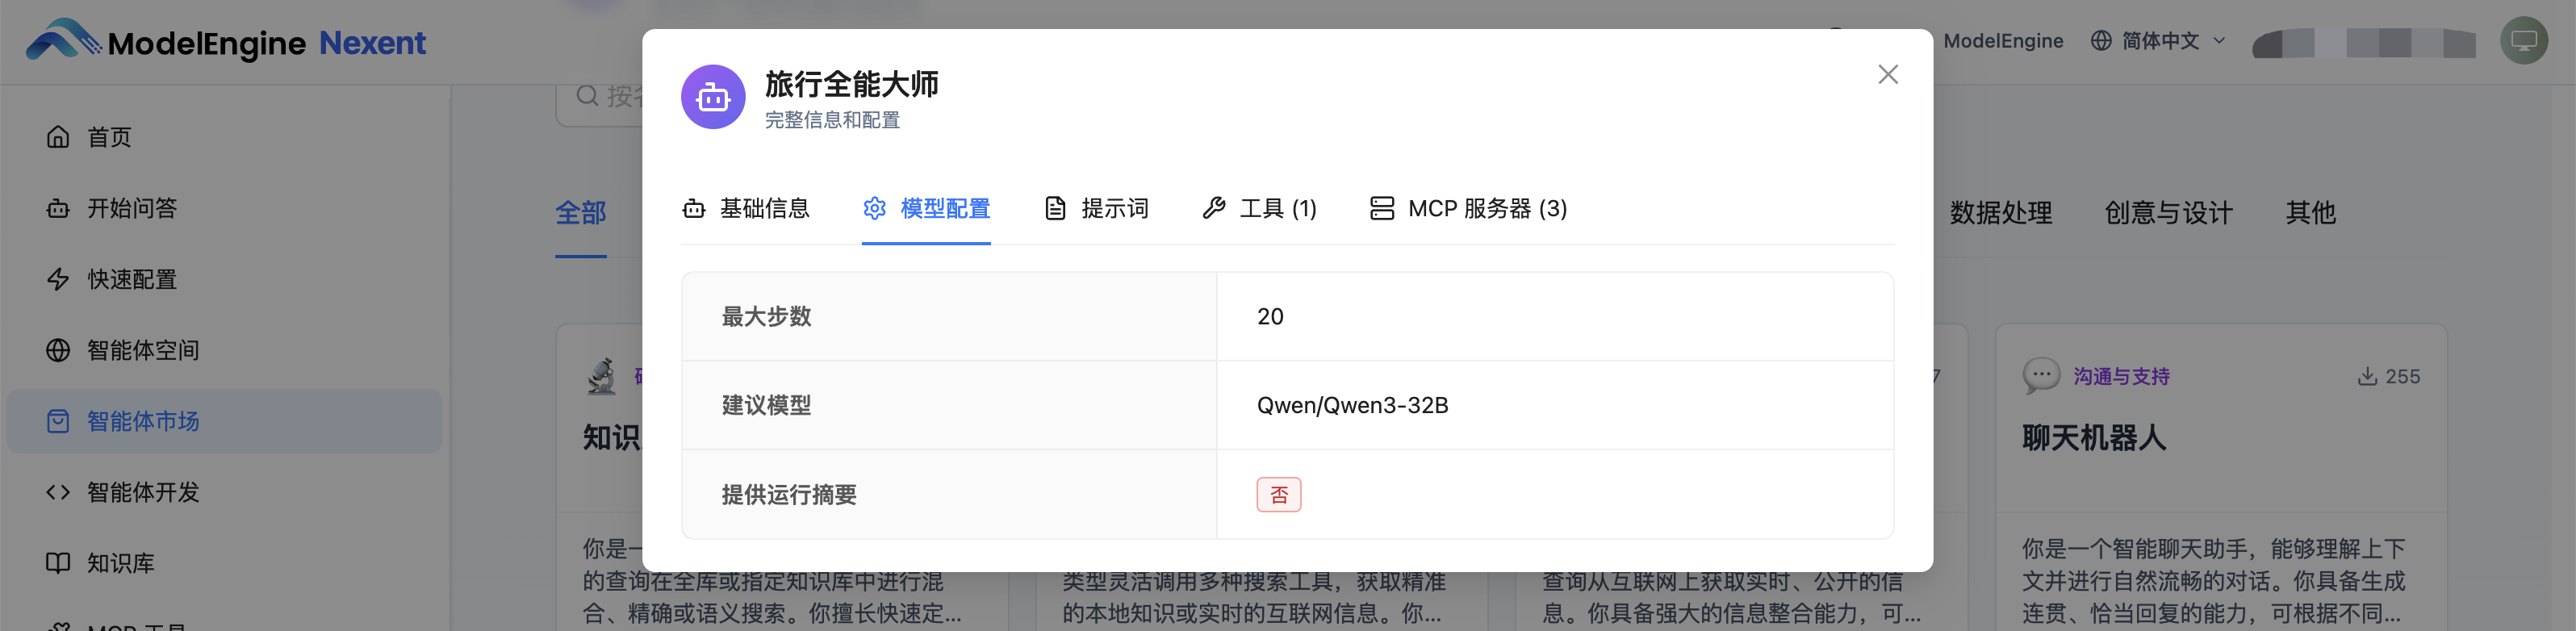2576x631 pixels.
Task: Open 快速配置 in the sidebar
Action: [224, 279]
